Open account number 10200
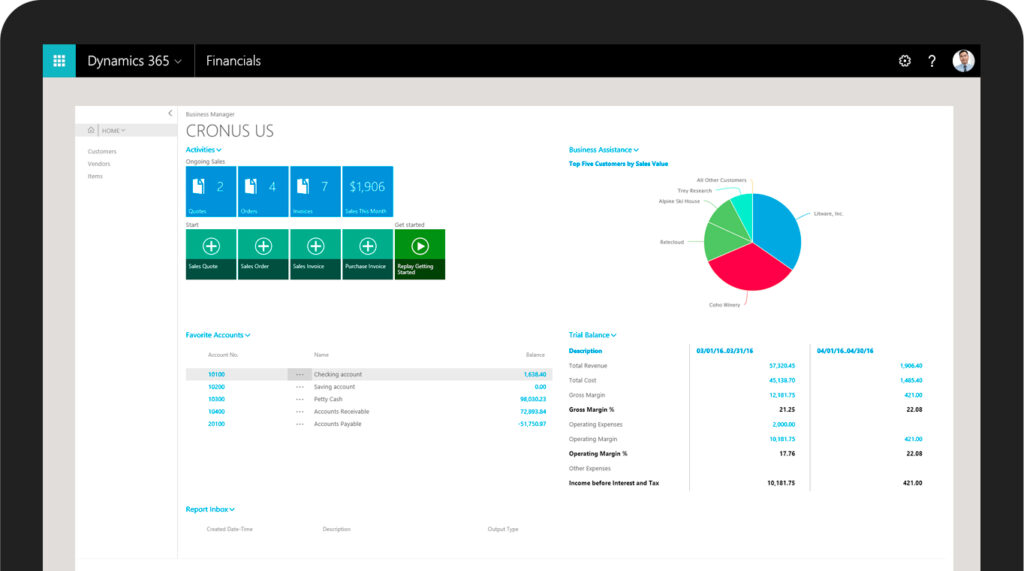The width and height of the screenshot is (1024, 571). tap(216, 387)
